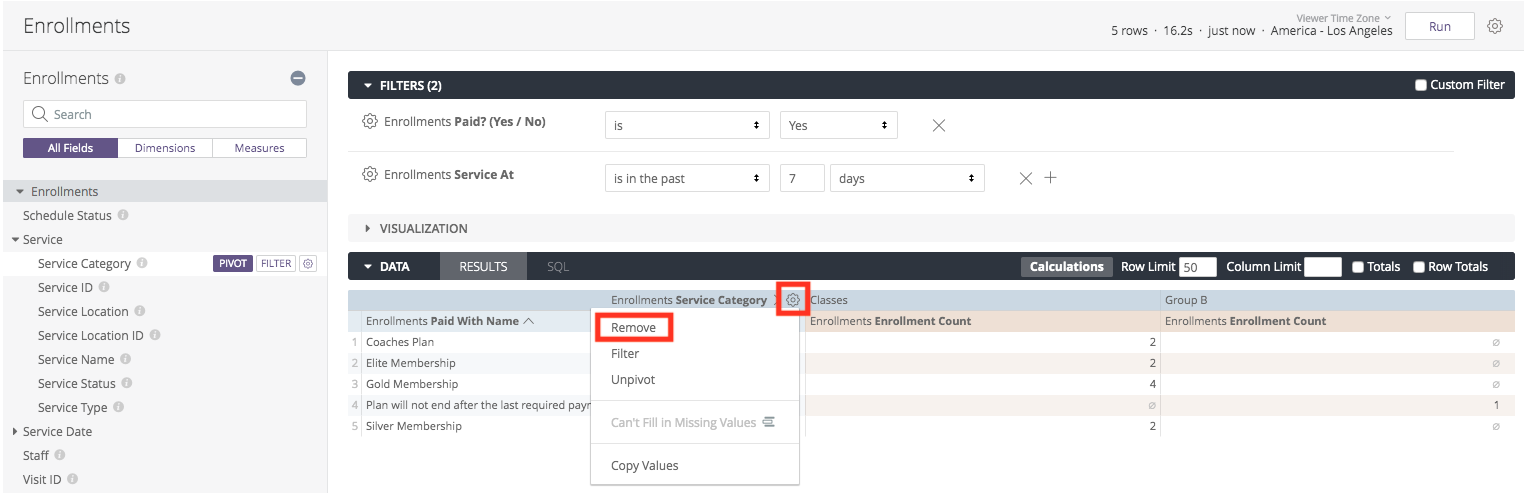The width and height of the screenshot is (1524, 493).
Task: Open gear settings for Service At filter
Action: coord(369,174)
